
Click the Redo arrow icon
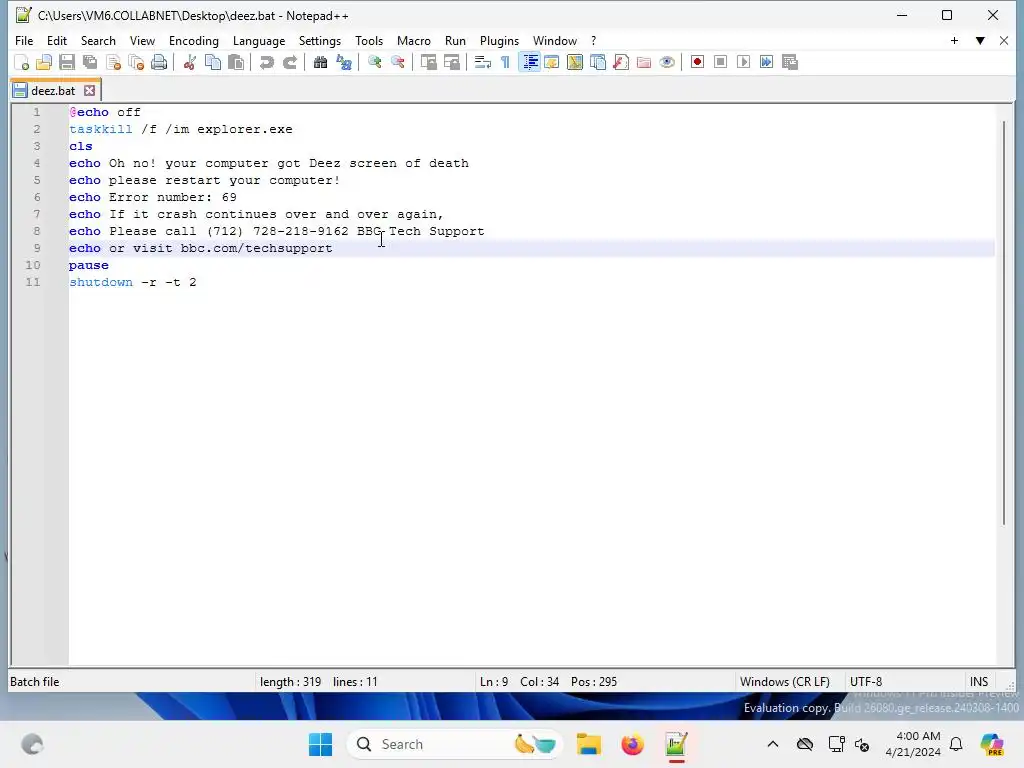(290, 62)
